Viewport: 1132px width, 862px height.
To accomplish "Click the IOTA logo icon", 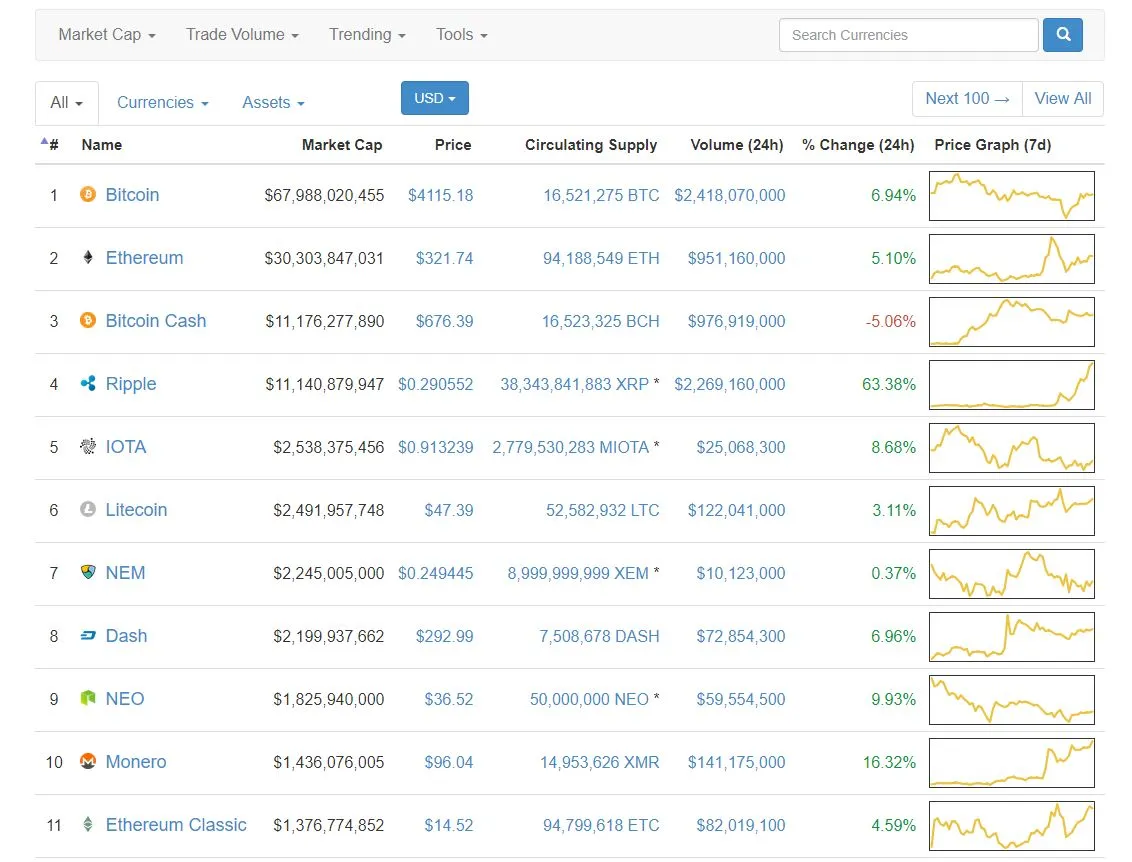I will click(88, 447).
